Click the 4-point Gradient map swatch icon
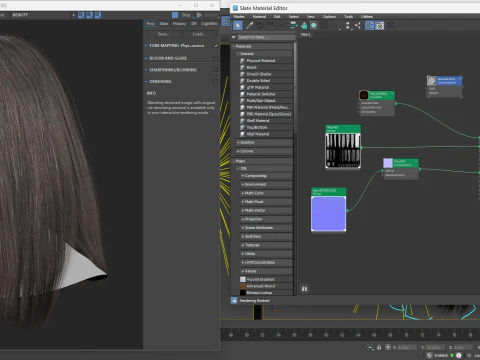Screen dimensions: 480x360 tap(243, 279)
